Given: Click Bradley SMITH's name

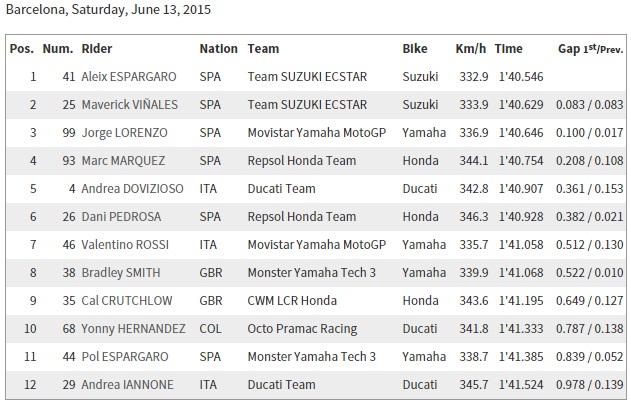Looking at the screenshot, I should point(121,273).
